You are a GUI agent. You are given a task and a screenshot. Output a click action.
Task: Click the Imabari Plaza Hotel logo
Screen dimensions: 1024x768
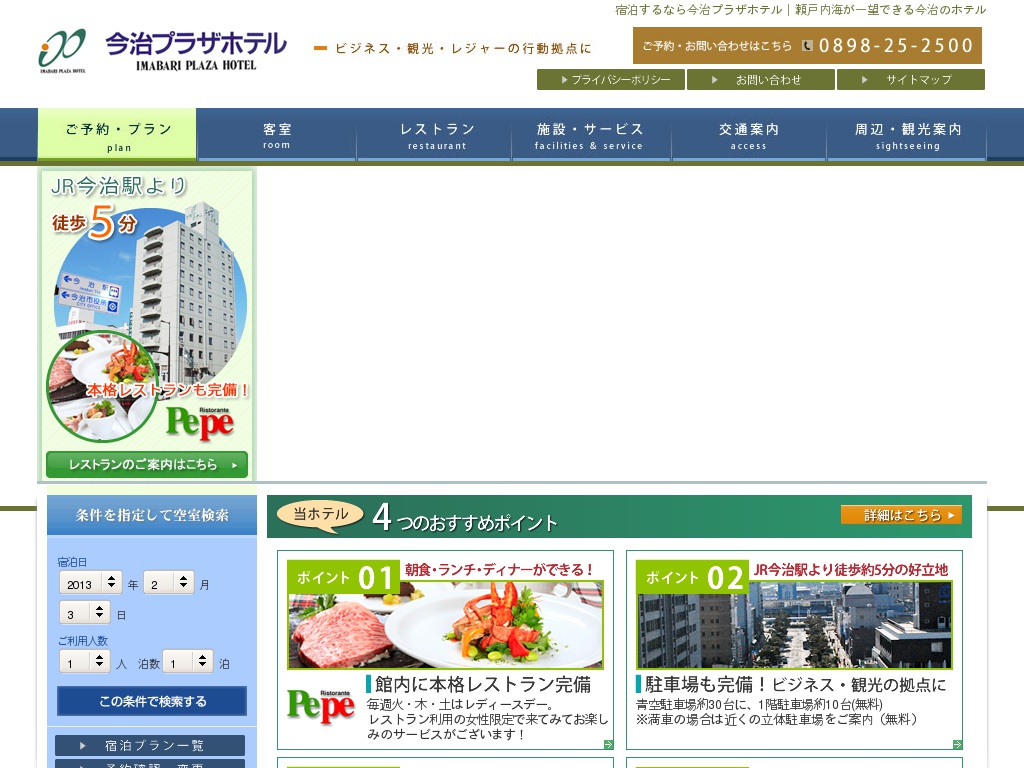click(x=163, y=50)
